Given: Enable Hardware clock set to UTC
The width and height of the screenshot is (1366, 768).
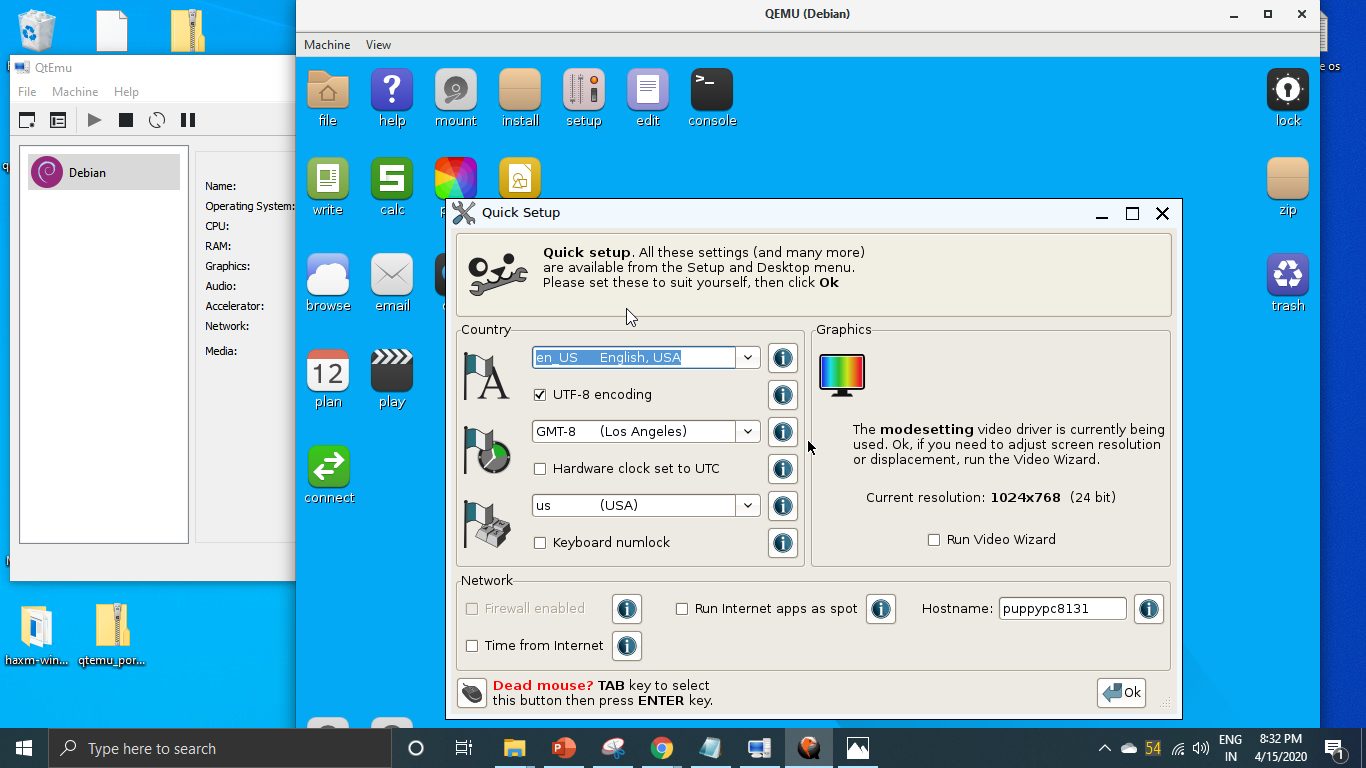Looking at the screenshot, I should (540, 468).
